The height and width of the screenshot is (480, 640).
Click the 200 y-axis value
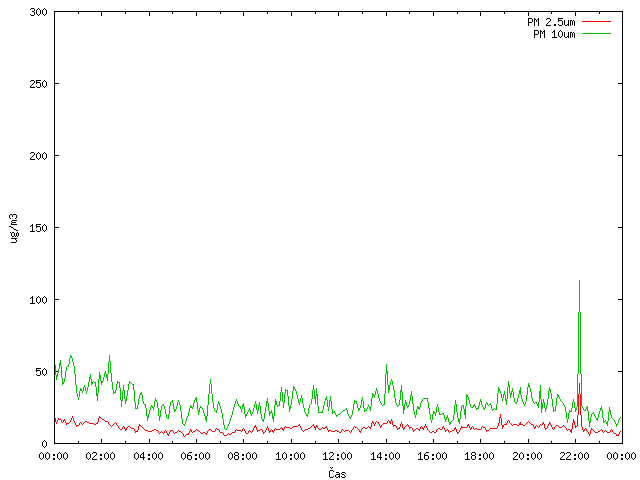tap(38, 156)
